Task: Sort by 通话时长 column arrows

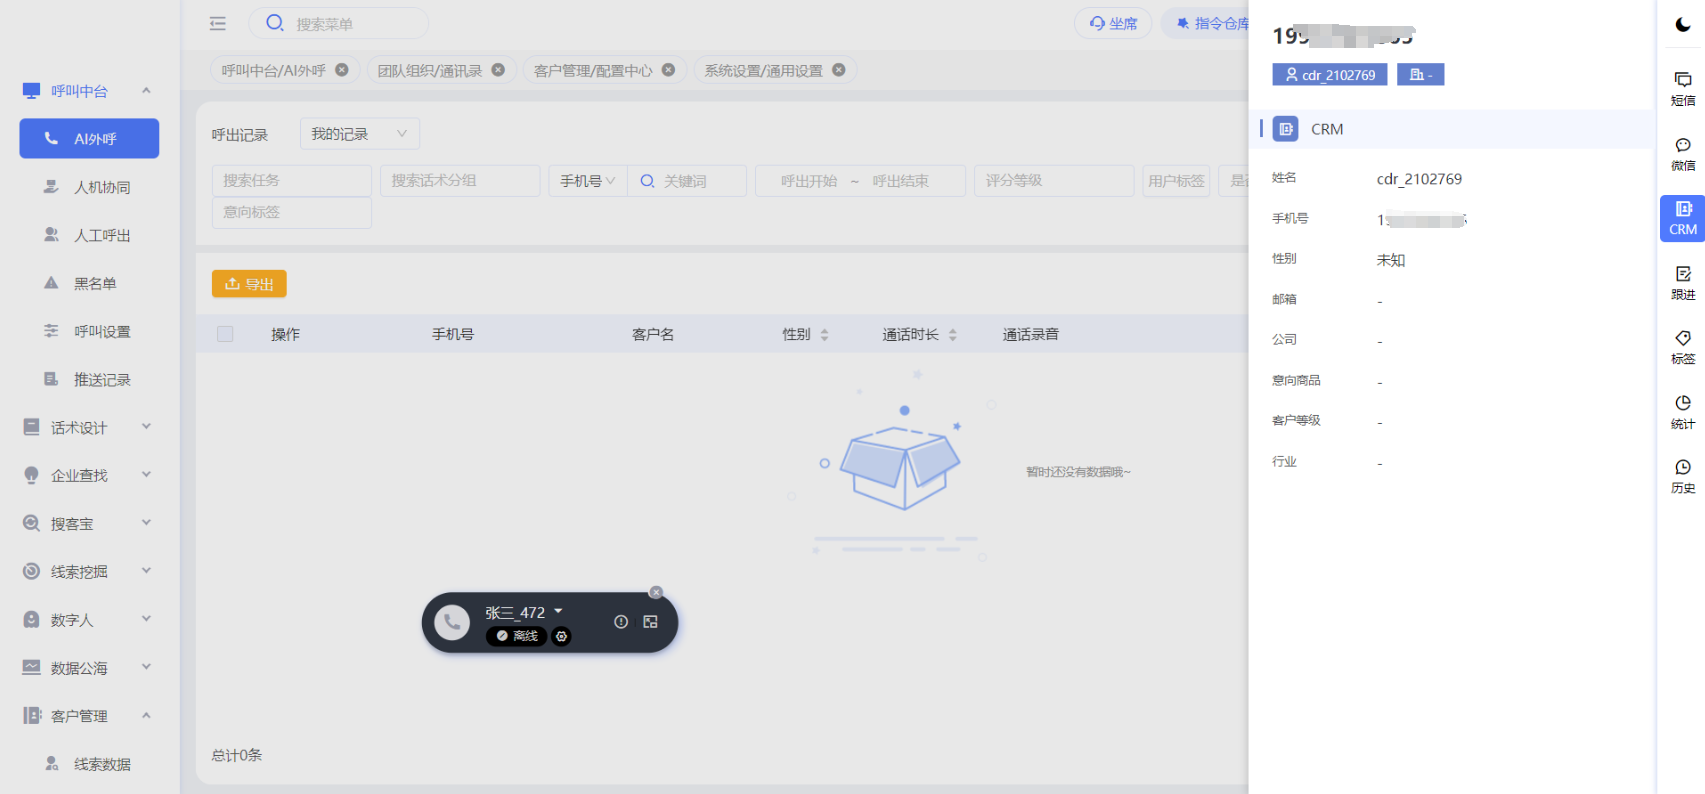Action: point(952,335)
